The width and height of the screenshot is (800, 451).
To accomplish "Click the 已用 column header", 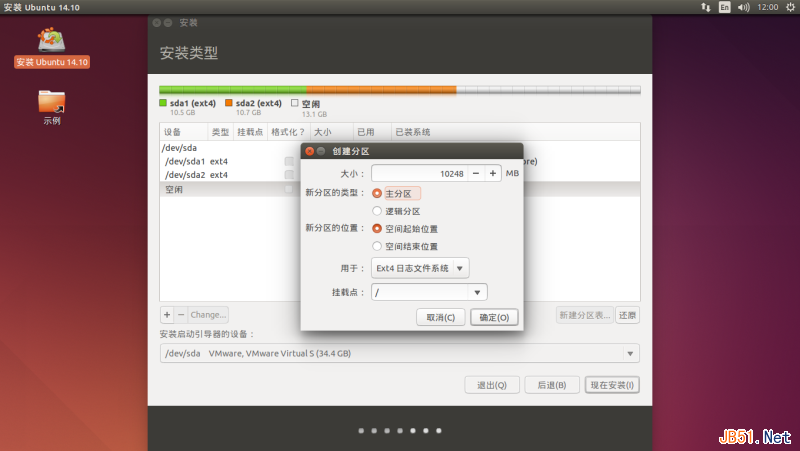I will [x=372, y=132].
